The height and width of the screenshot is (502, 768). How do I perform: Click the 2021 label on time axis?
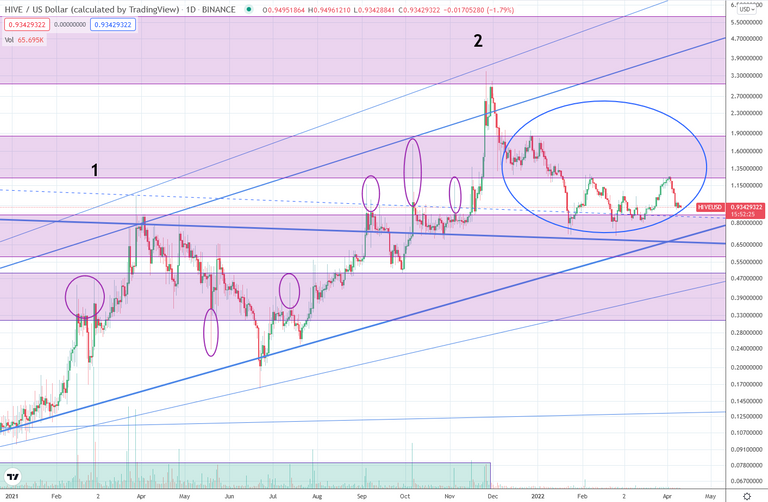[11, 496]
